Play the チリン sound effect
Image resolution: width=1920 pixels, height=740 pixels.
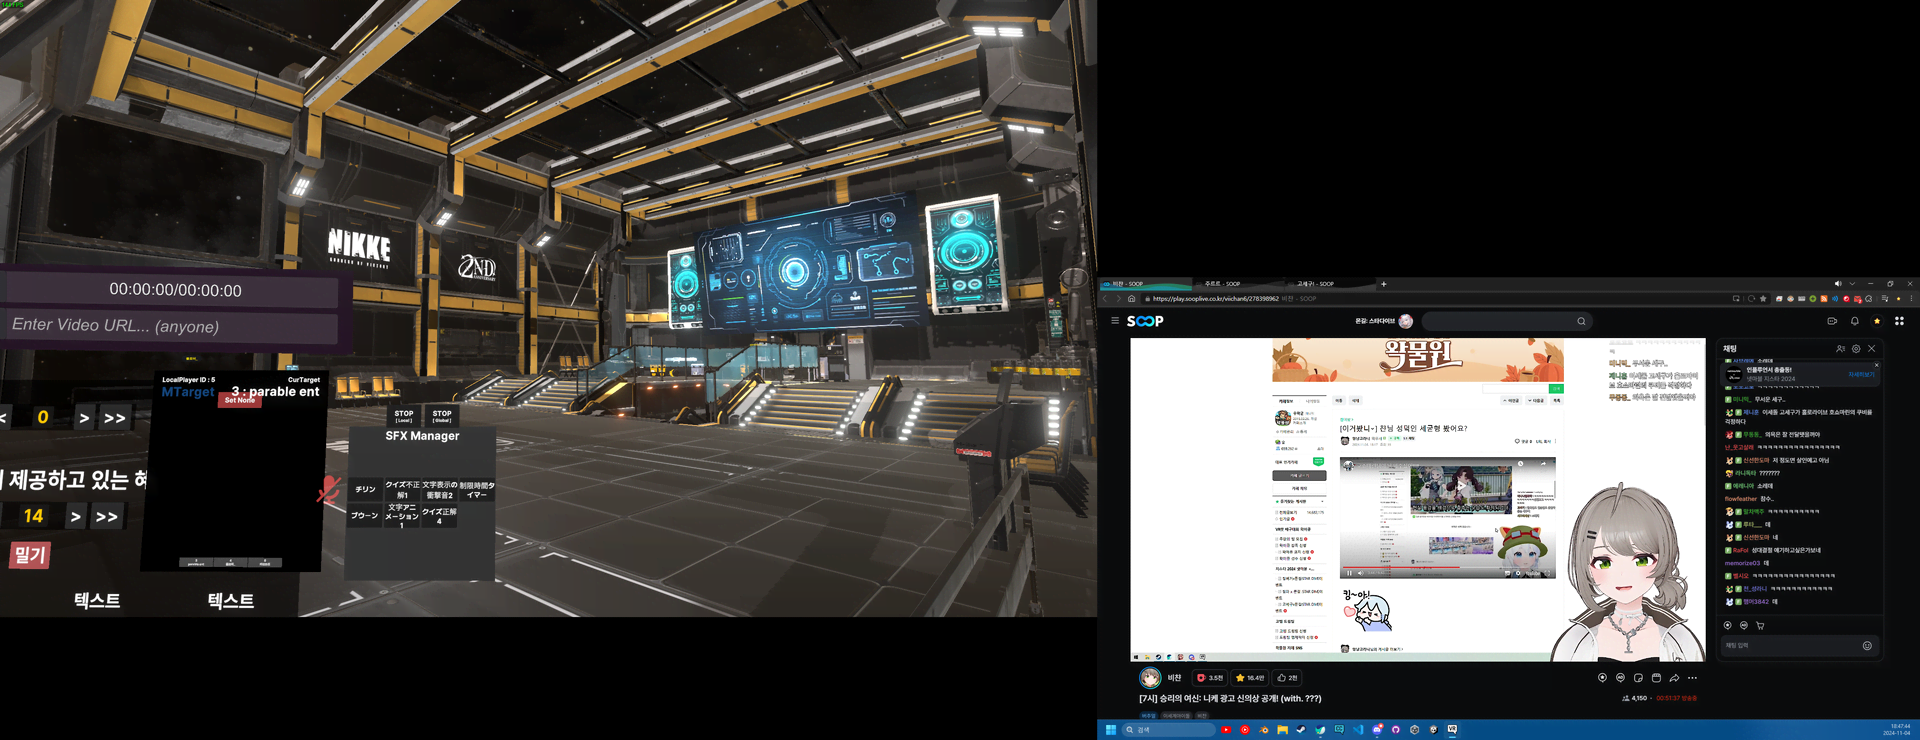365,490
